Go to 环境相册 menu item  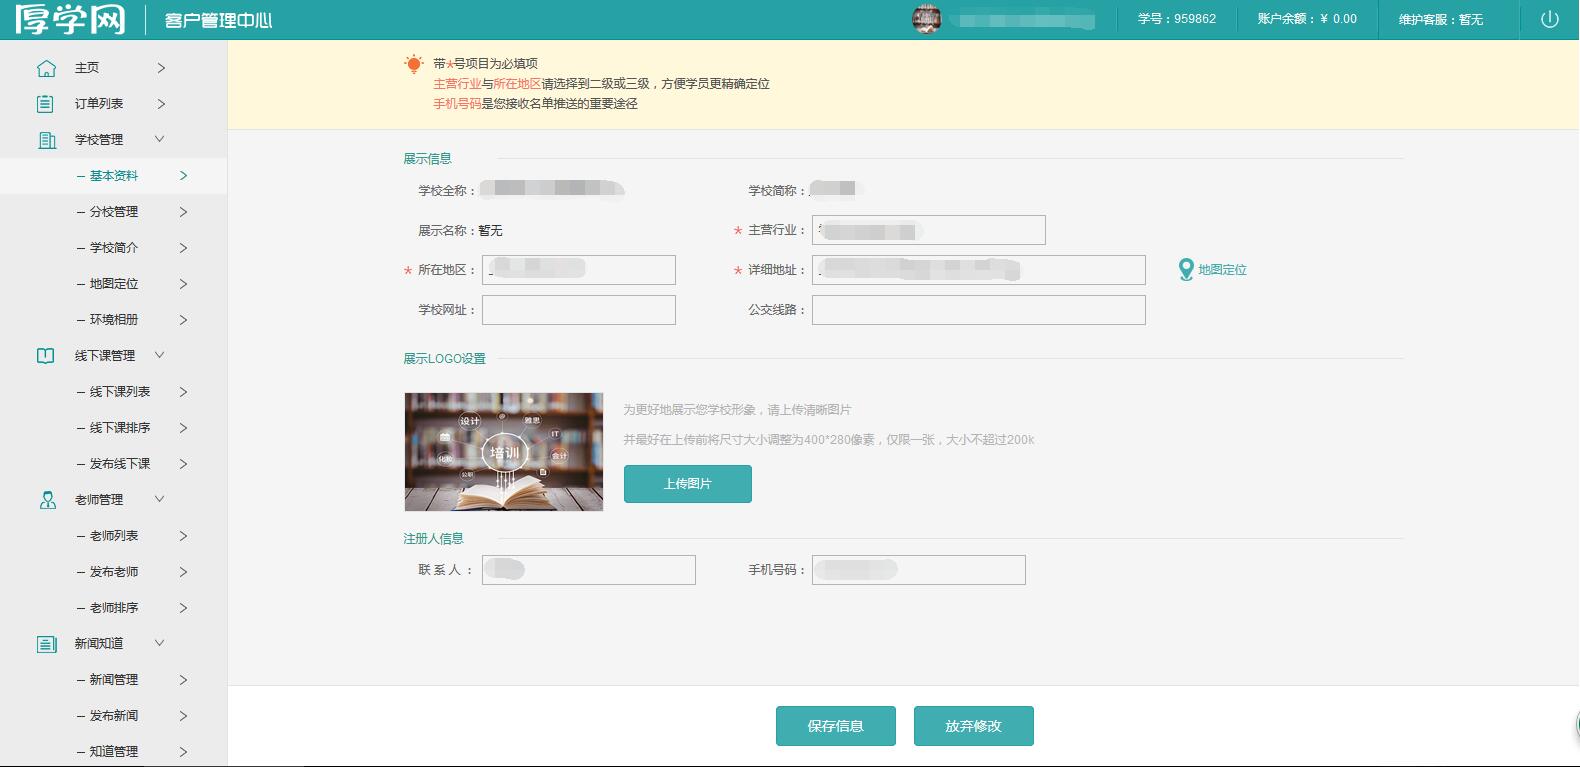(x=114, y=320)
